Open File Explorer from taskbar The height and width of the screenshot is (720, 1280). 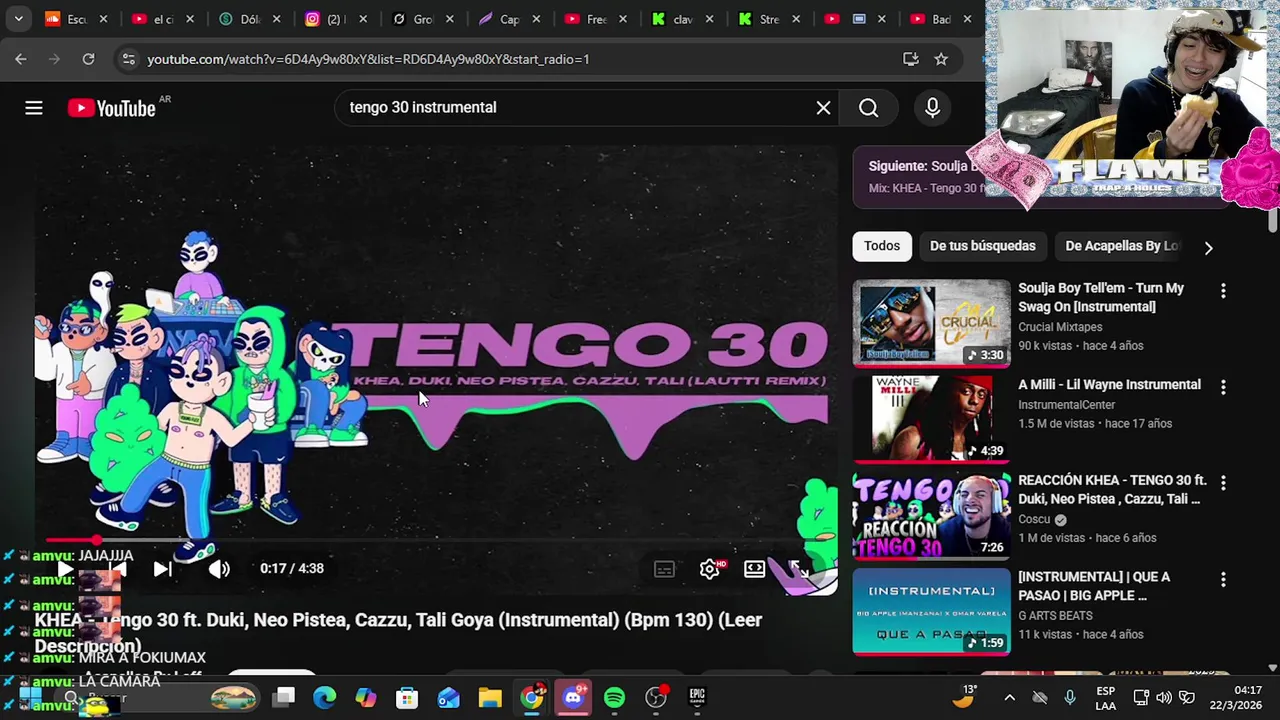[490, 697]
